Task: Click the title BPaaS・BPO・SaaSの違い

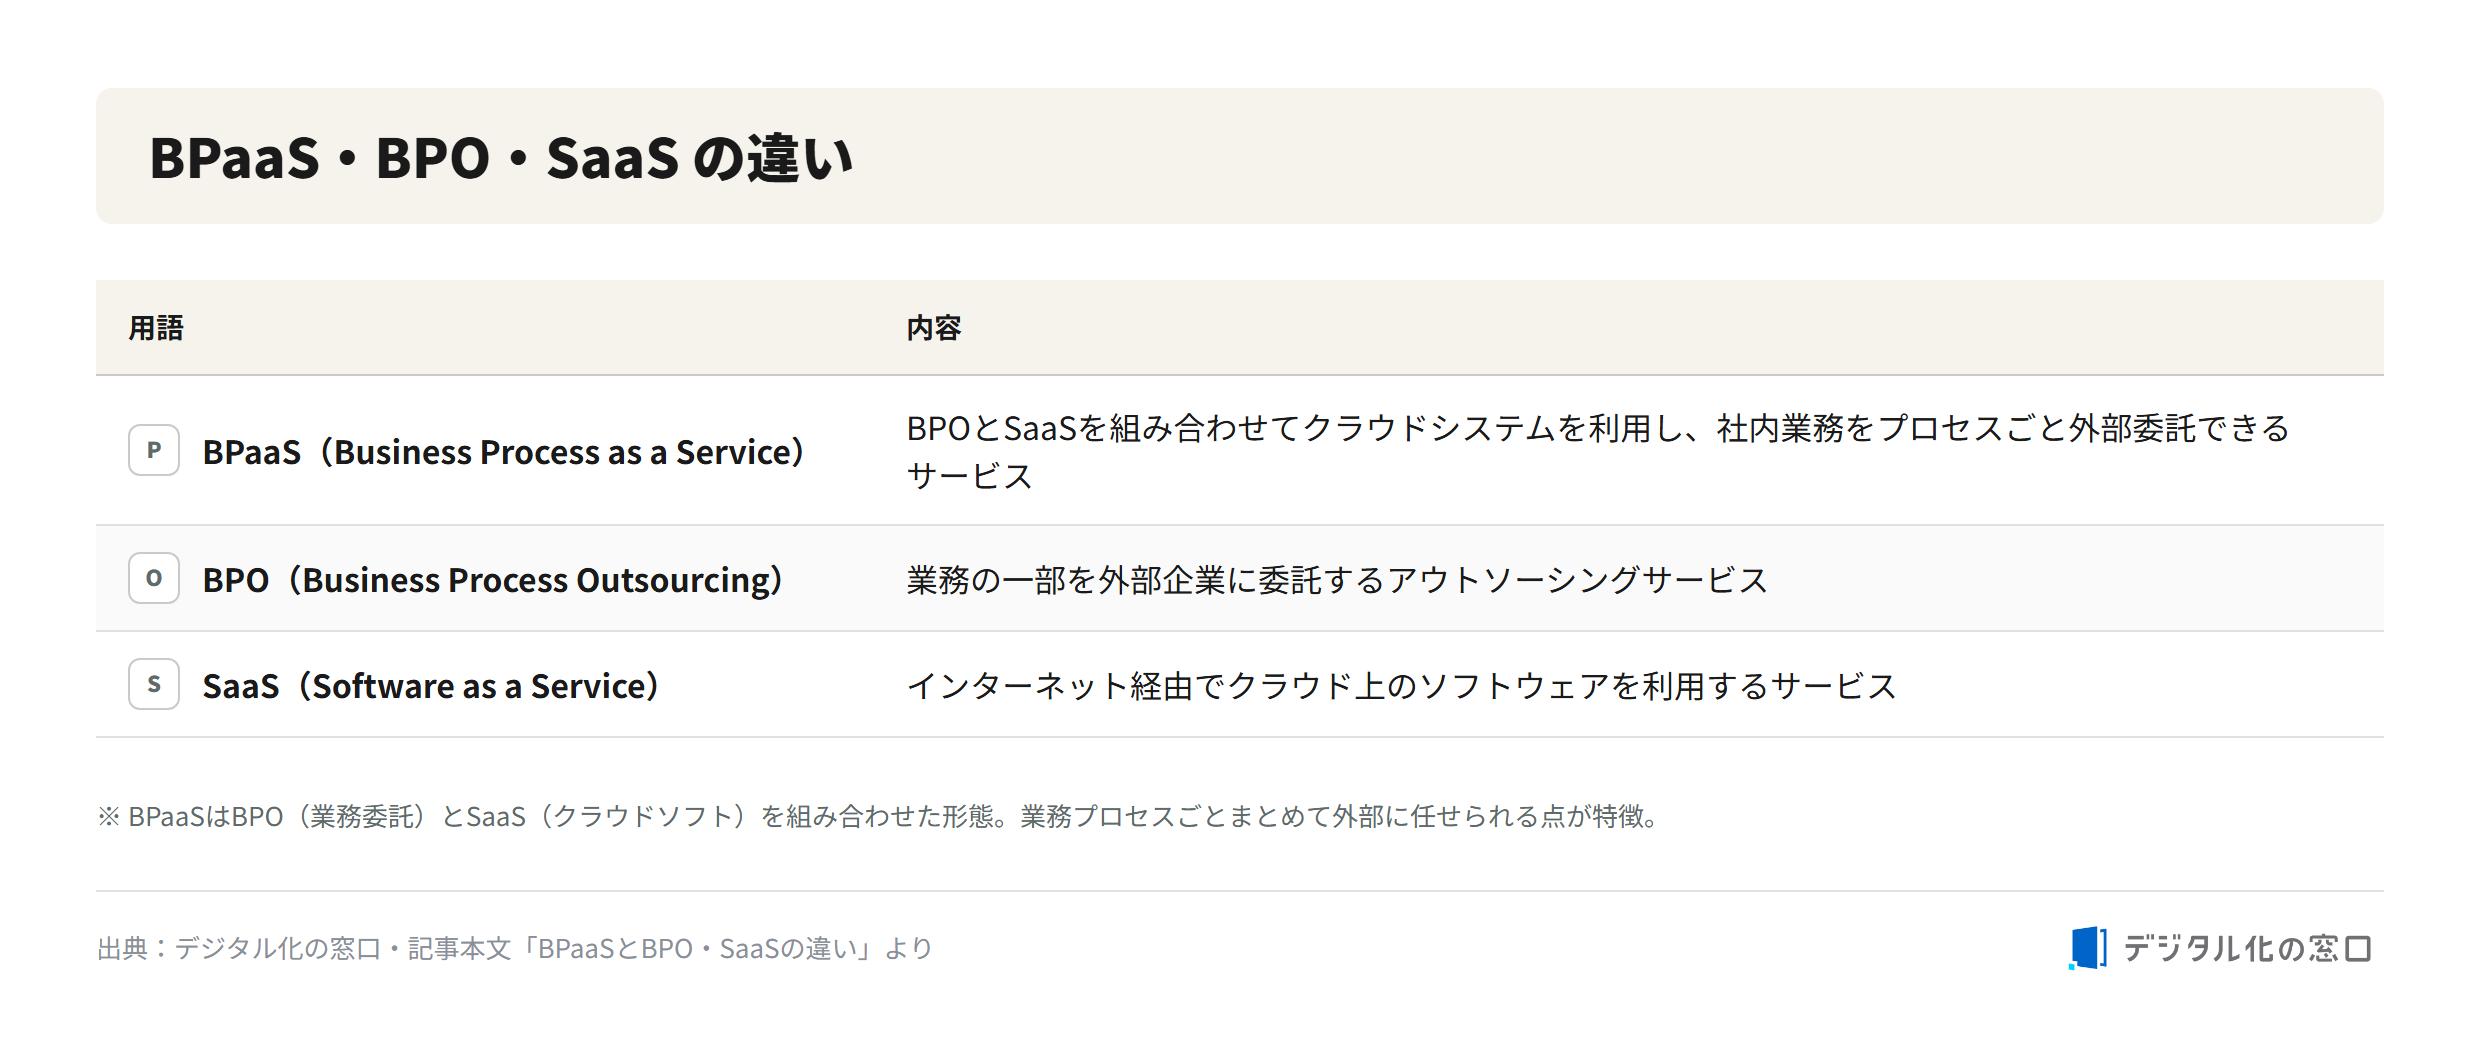Action: [x=501, y=158]
